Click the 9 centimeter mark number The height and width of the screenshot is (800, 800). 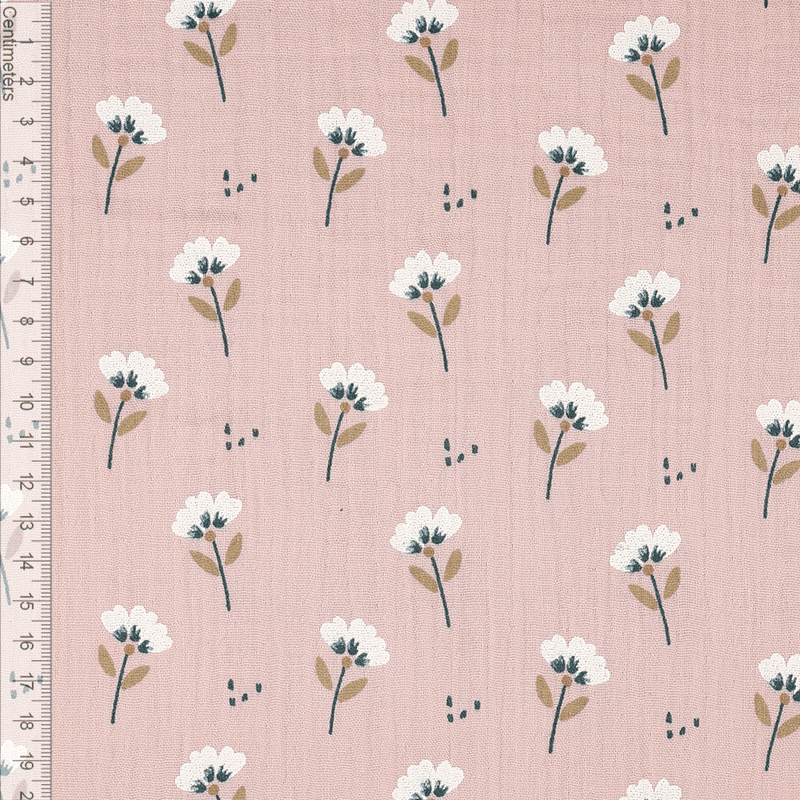[x=26, y=361]
